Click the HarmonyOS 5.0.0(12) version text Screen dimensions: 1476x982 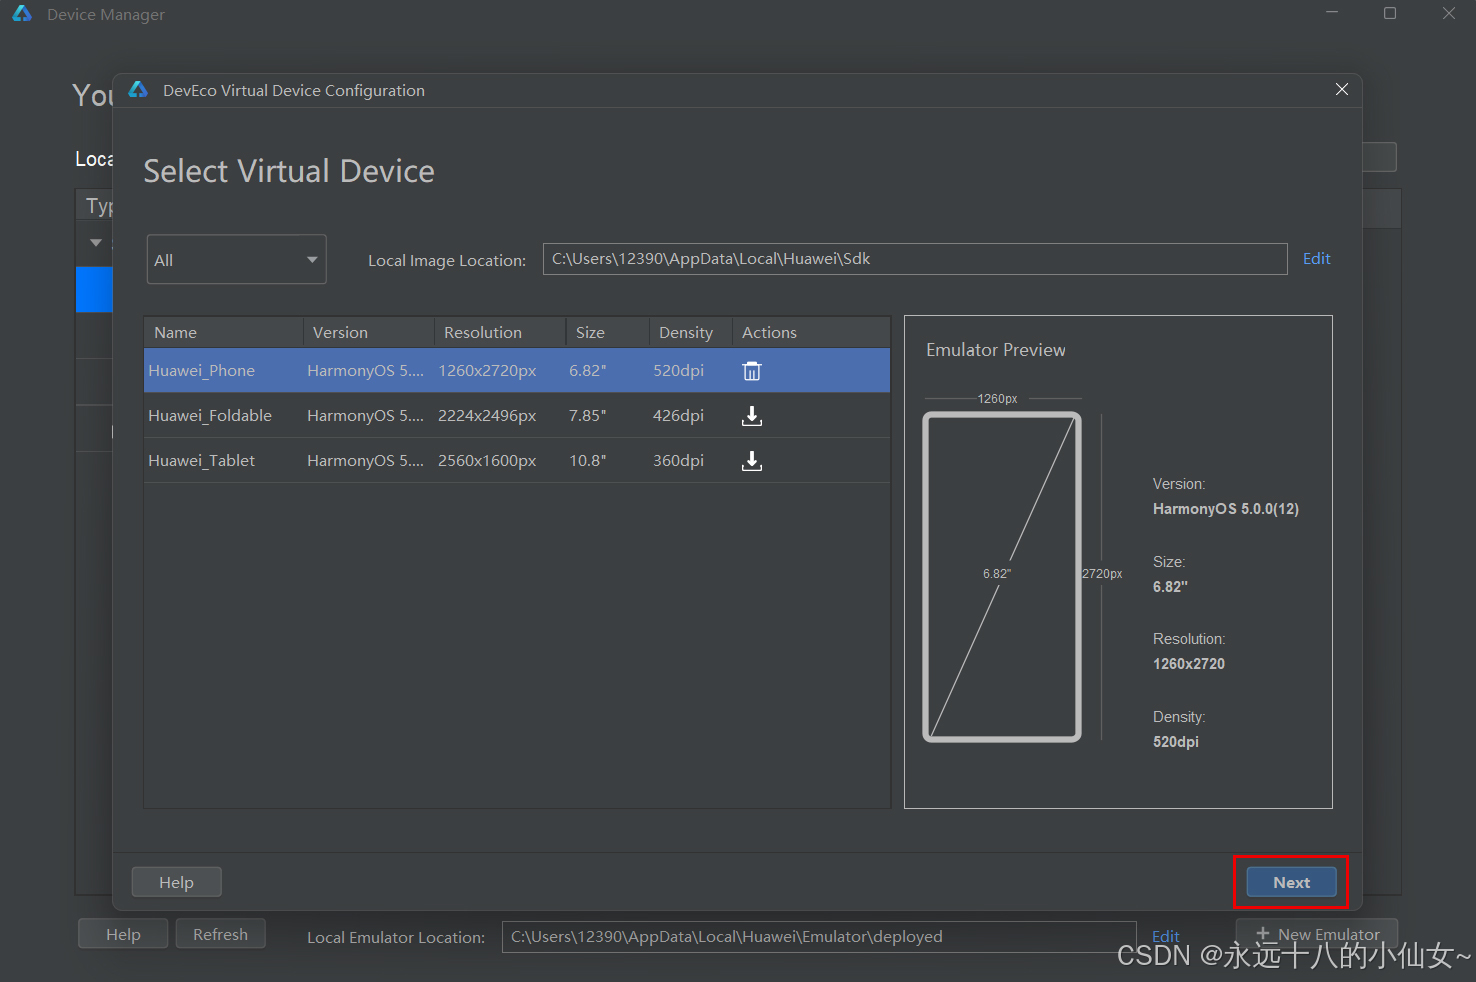(x=1226, y=509)
